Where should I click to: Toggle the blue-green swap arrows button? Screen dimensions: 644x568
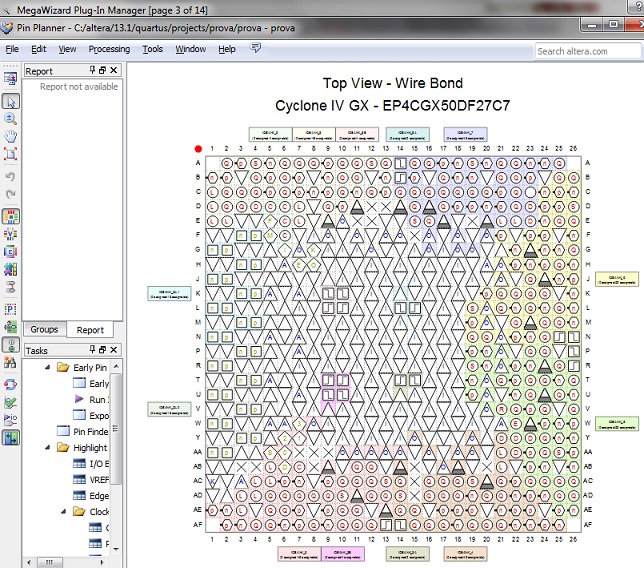tap(11, 437)
